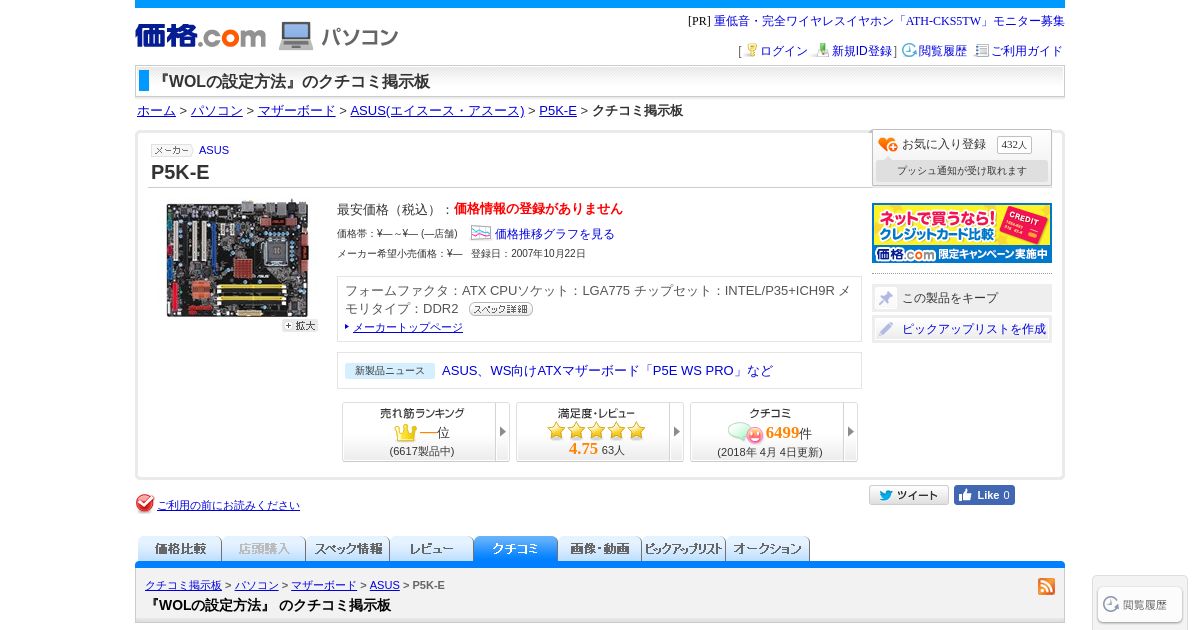Viewport: 1200px width, 630px height.
Task: Click ホーム in top breadcrumb
Action: pos(156,111)
